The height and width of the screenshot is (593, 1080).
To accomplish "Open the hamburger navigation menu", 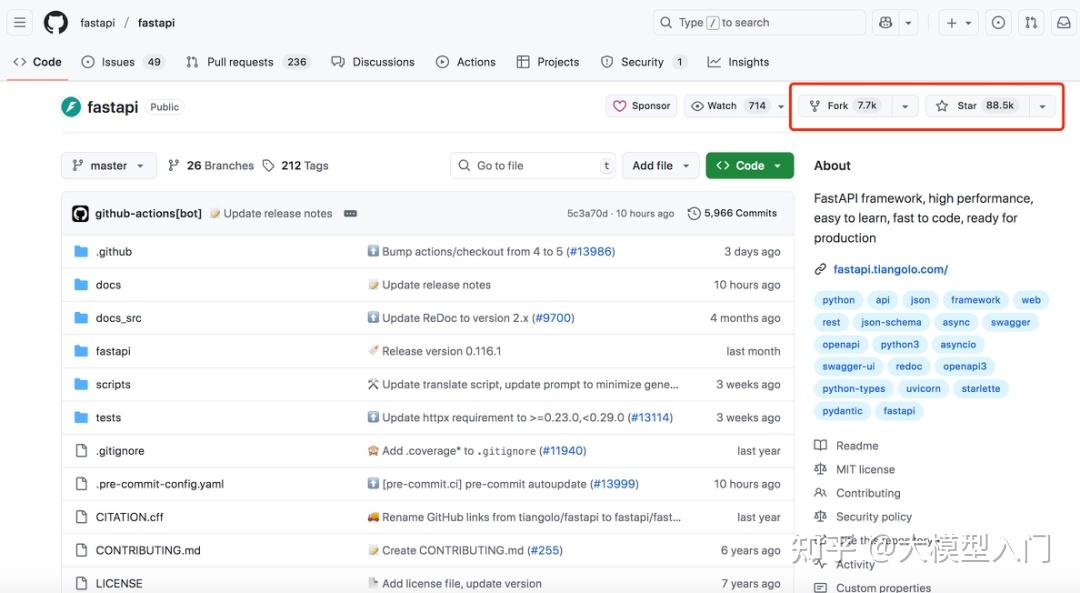I will tap(20, 23).
